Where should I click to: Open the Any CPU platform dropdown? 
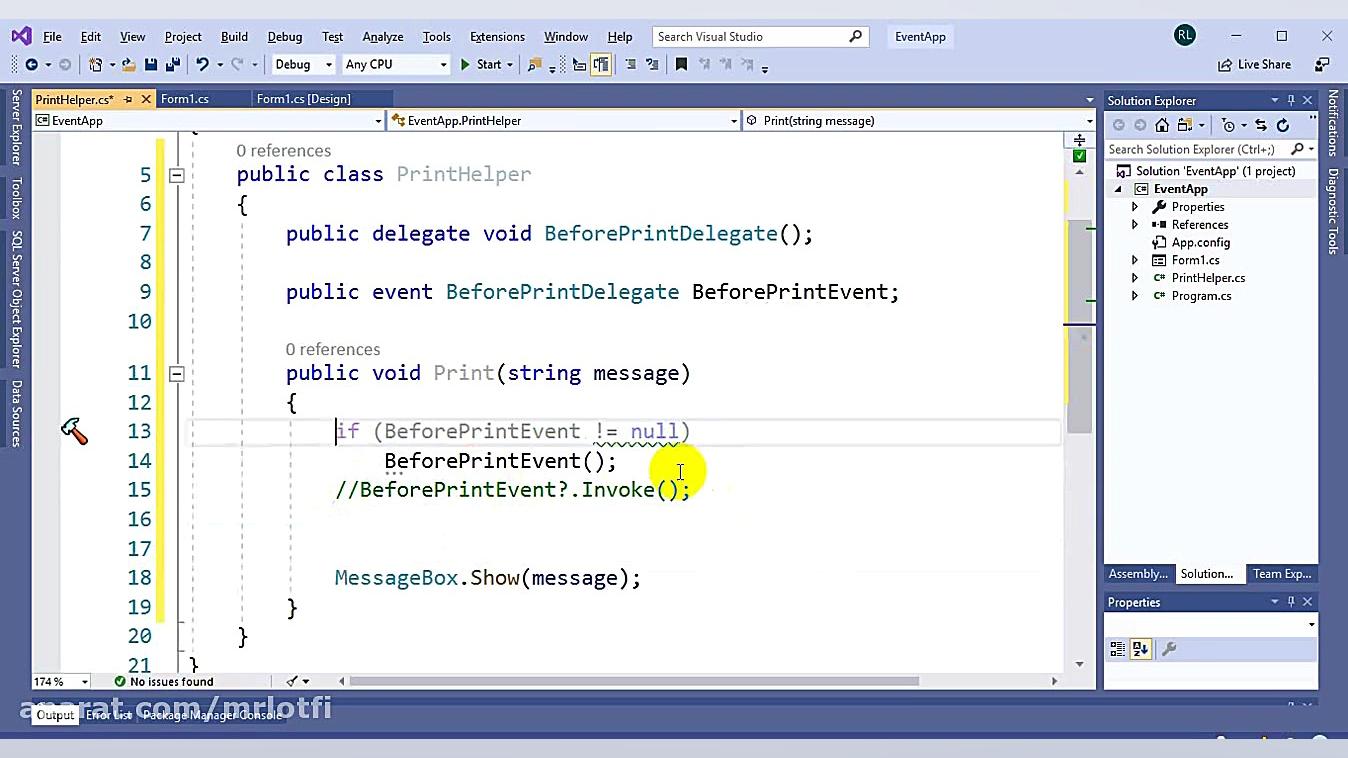click(x=396, y=64)
